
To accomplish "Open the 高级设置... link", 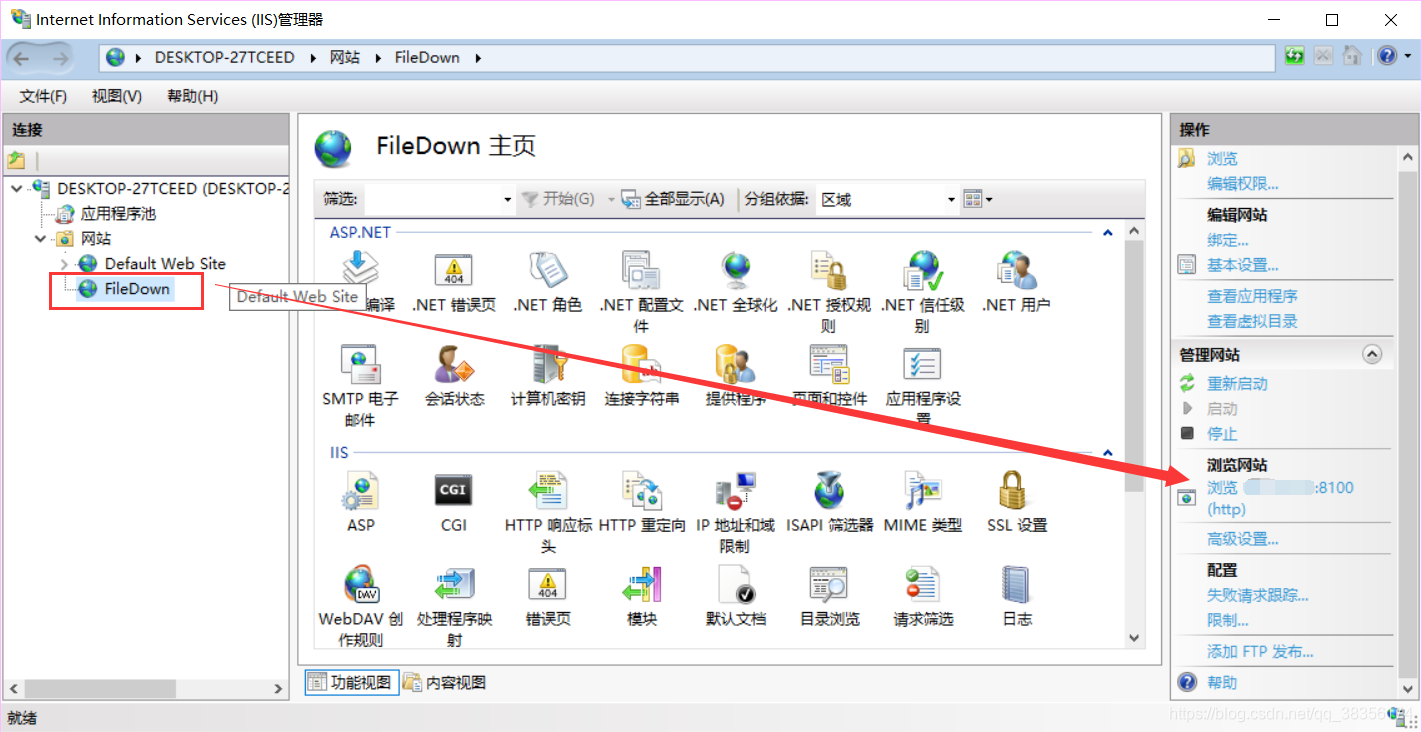I will 1243,539.
